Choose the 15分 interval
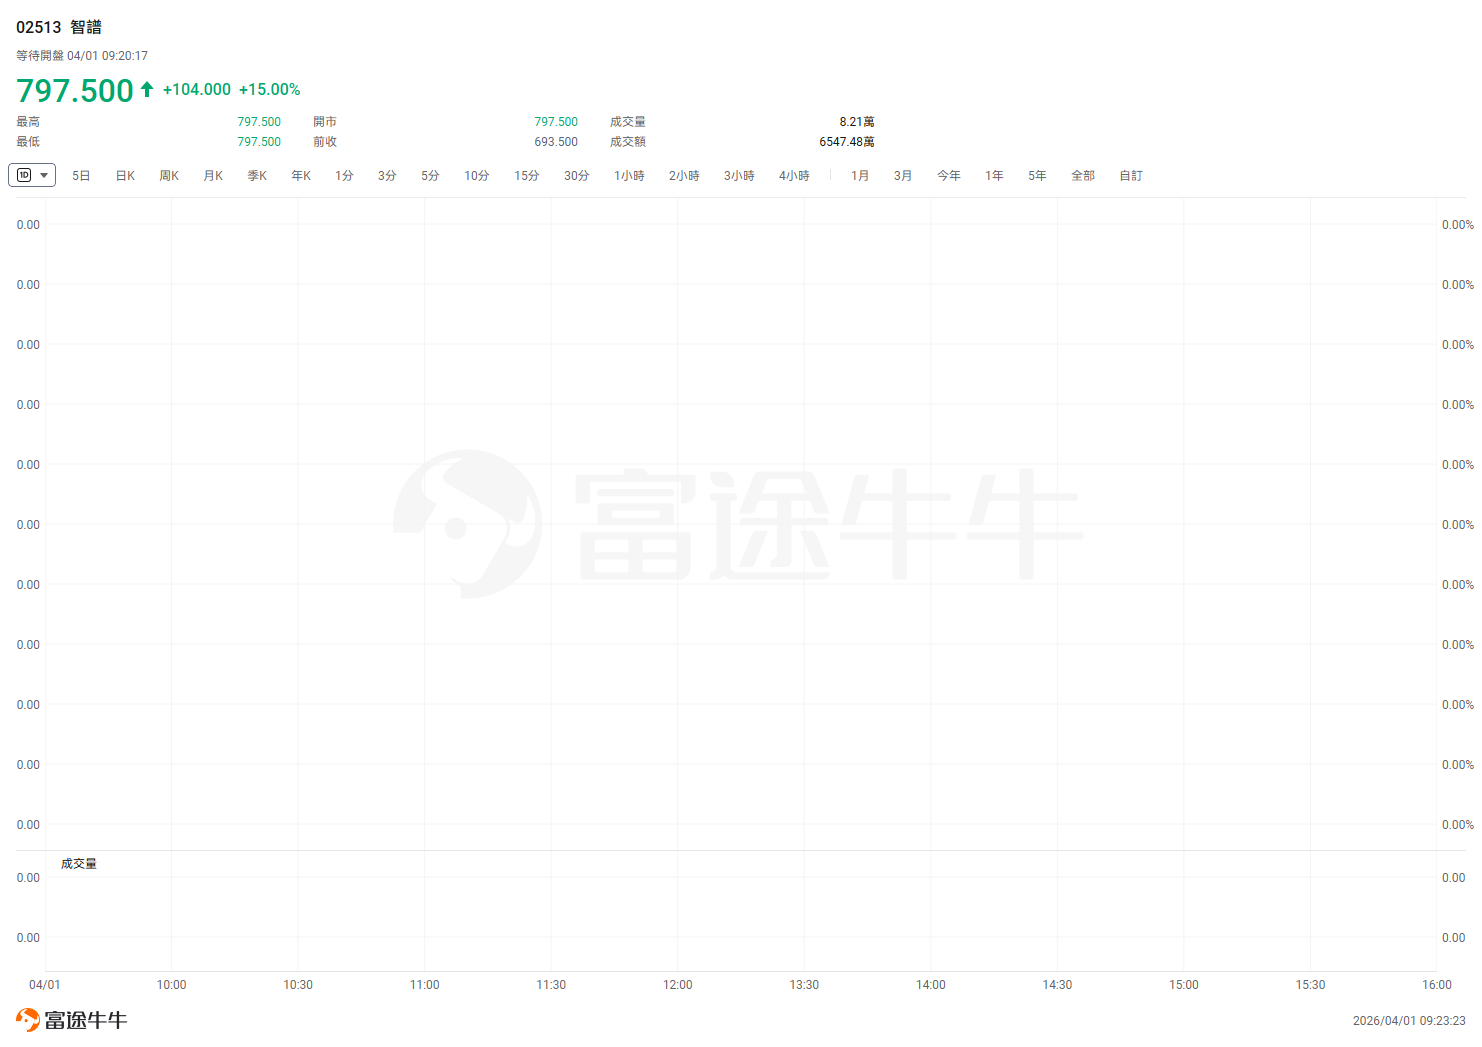Viewport: 1482px width, 1047px height. coord(527,176)
